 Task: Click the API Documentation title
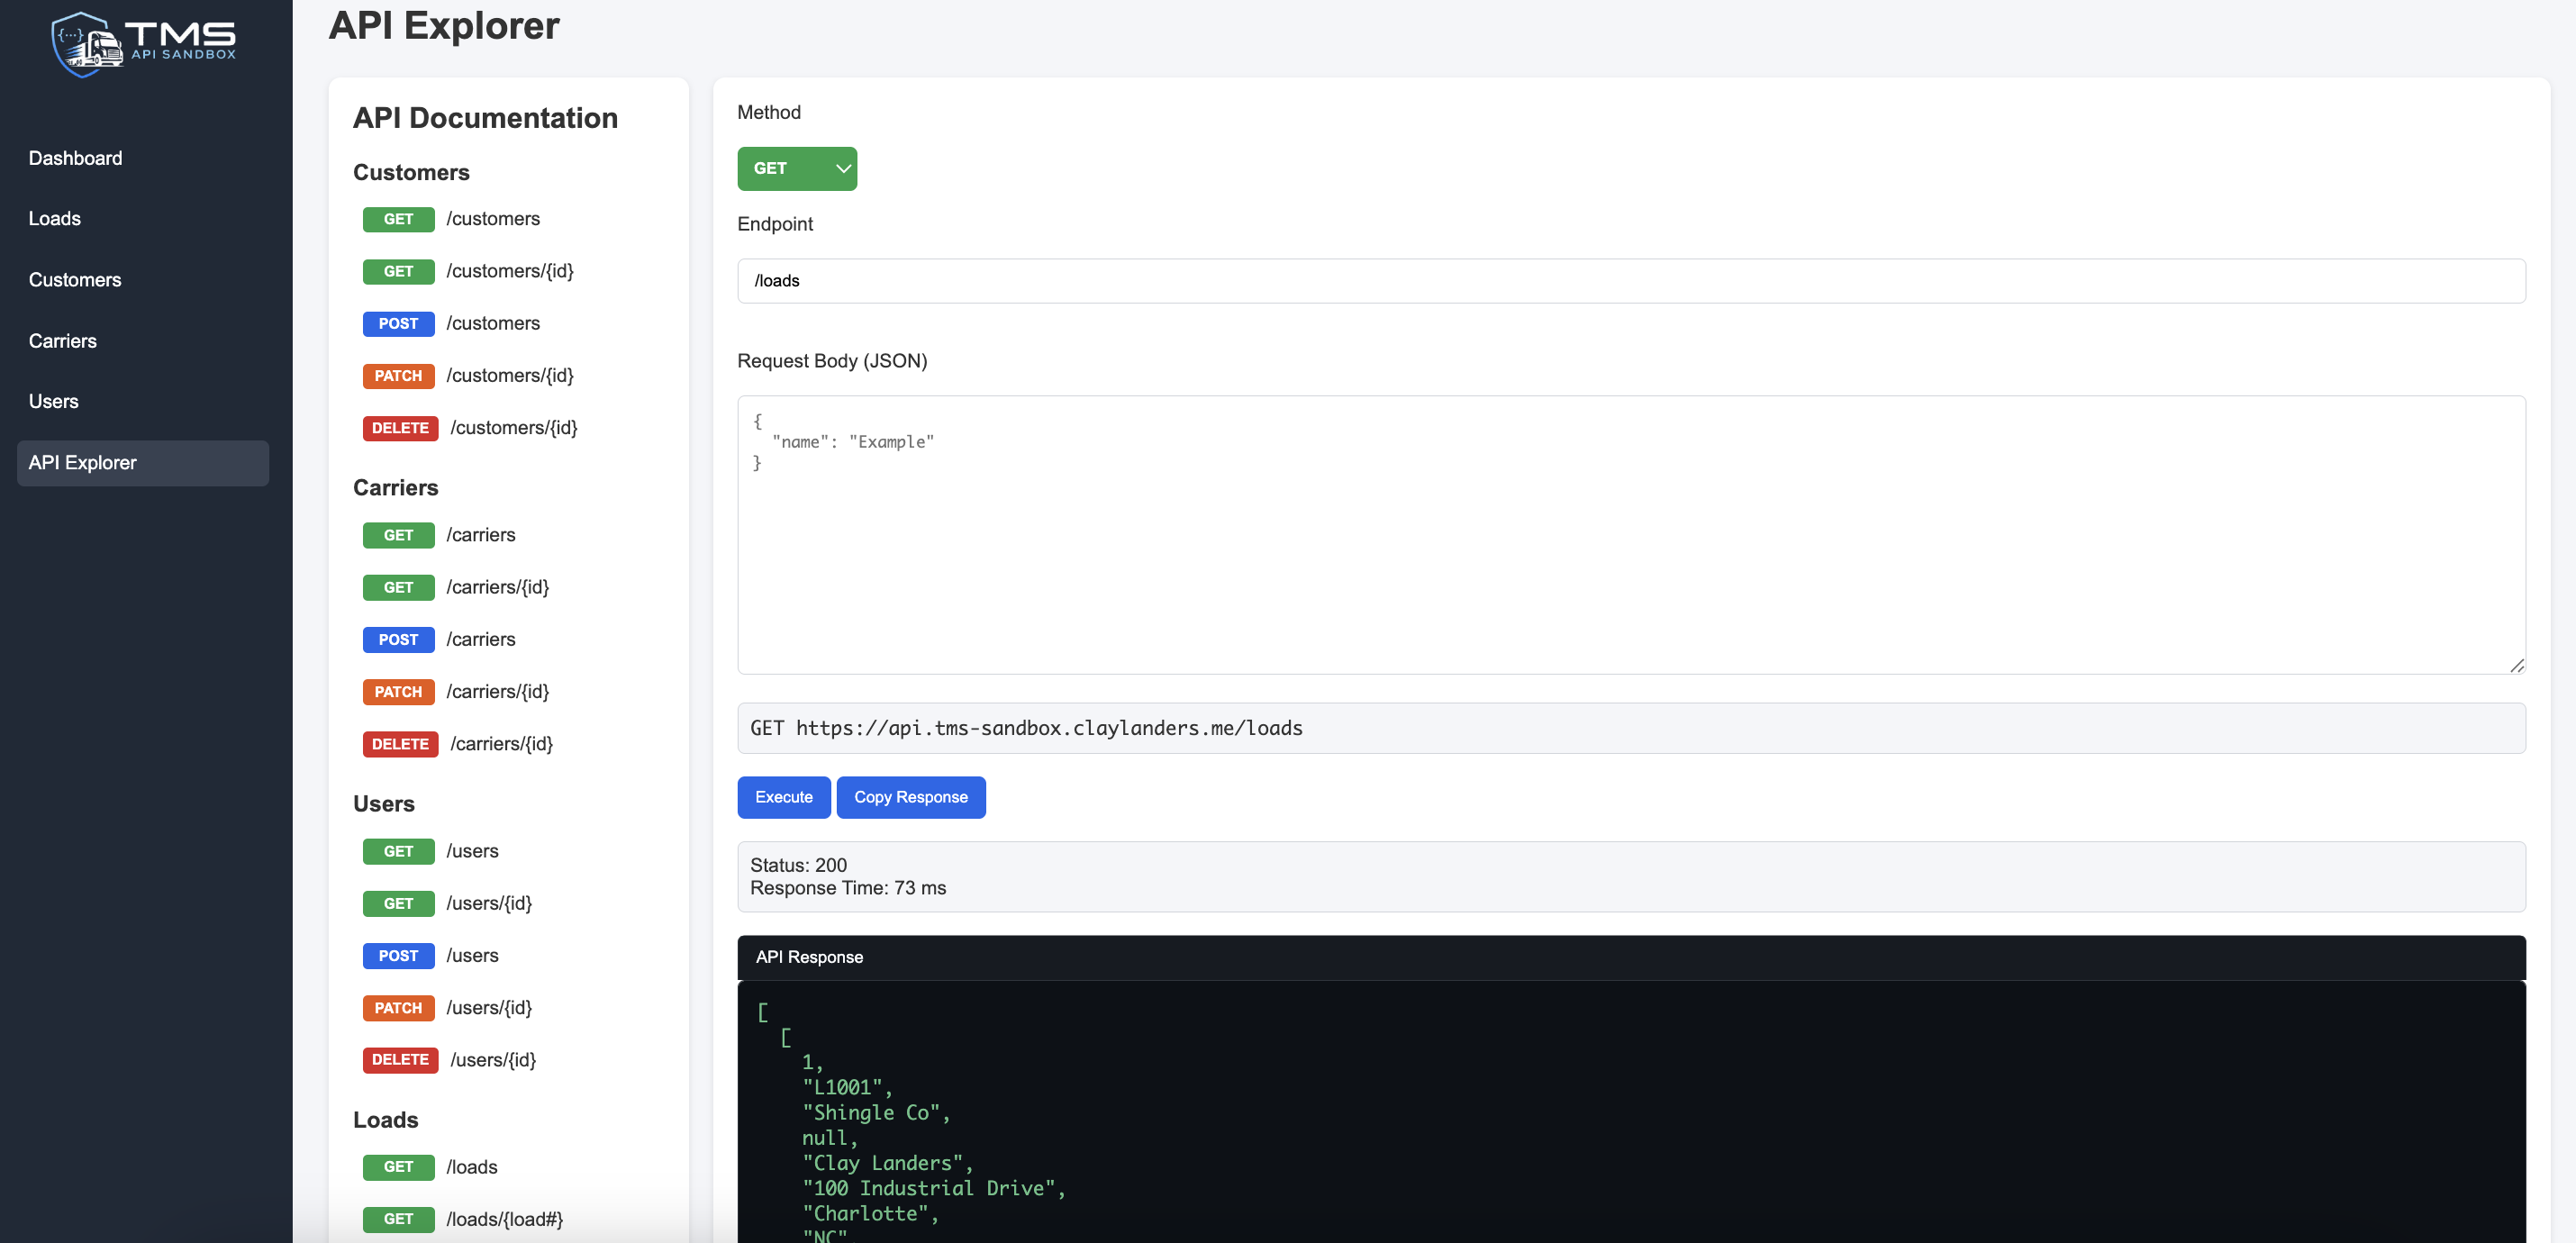pyautogui.click(x=485, y=118)
